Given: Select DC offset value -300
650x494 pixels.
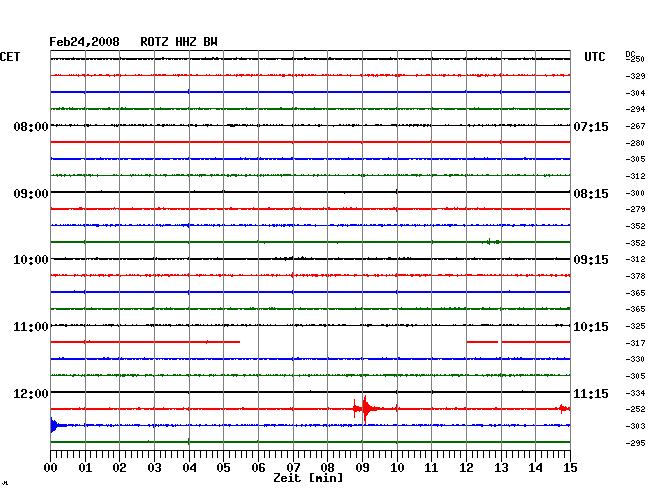Looking at the screenshot, I should pyautogui.click(x=635, y=193).
